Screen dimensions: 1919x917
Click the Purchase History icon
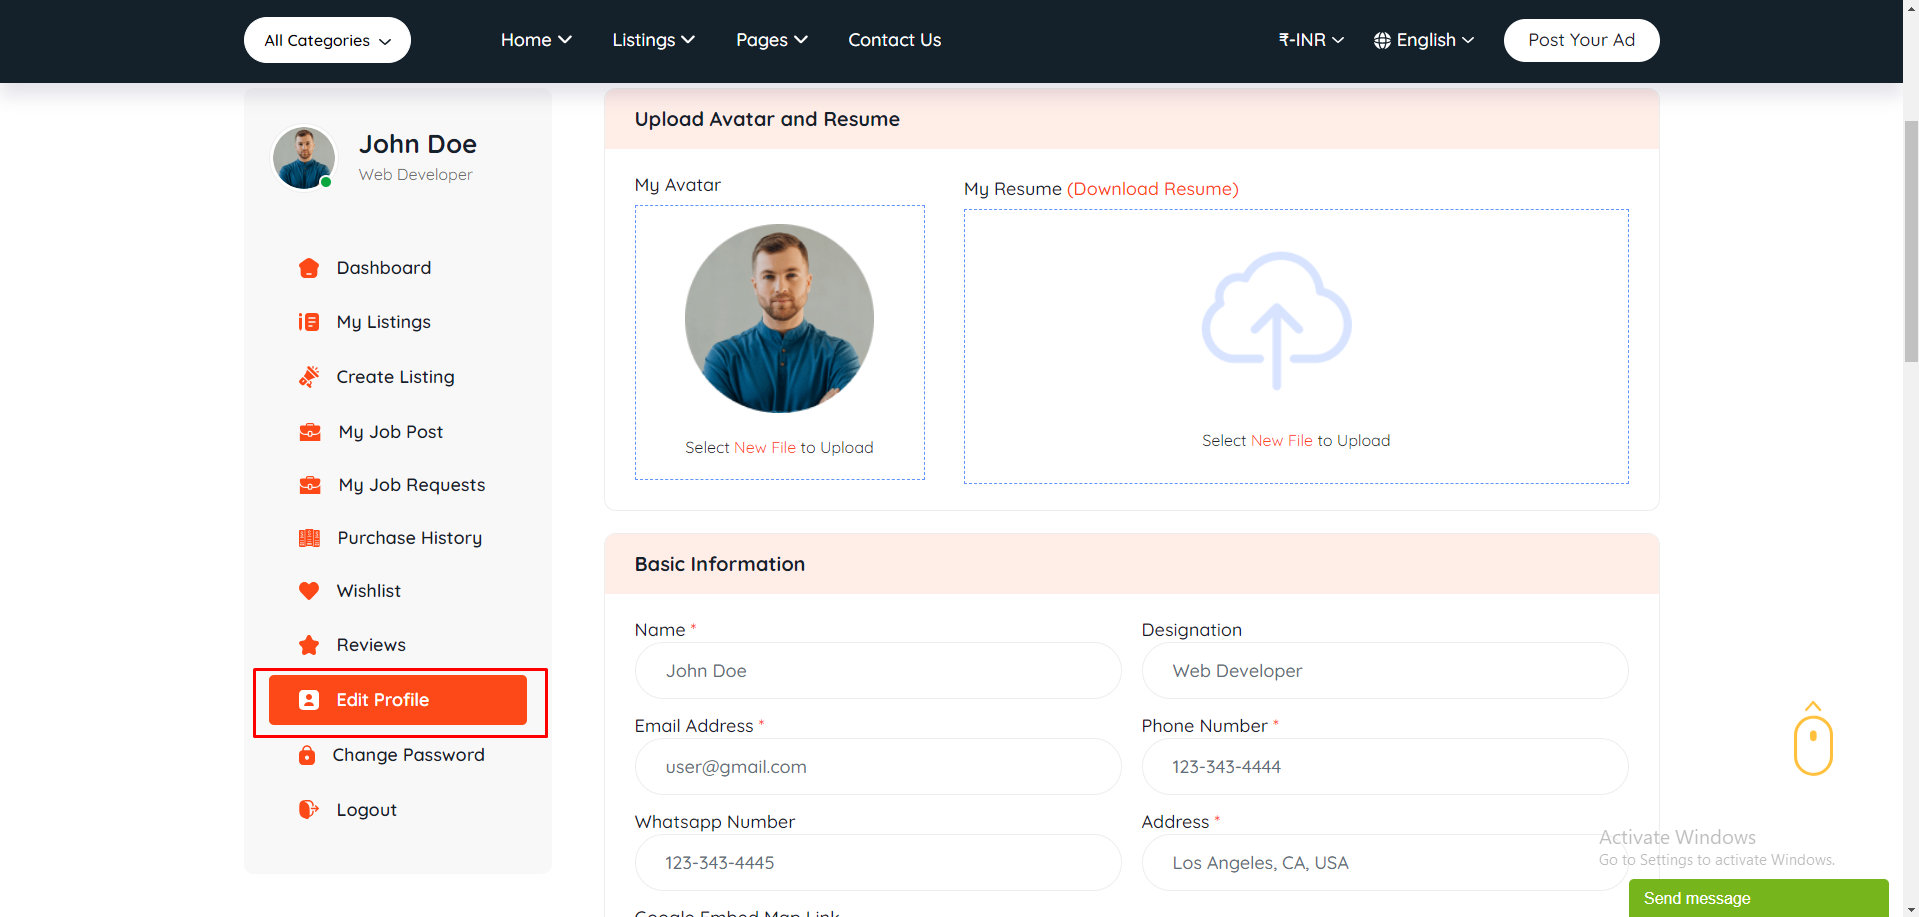[310, 538]
